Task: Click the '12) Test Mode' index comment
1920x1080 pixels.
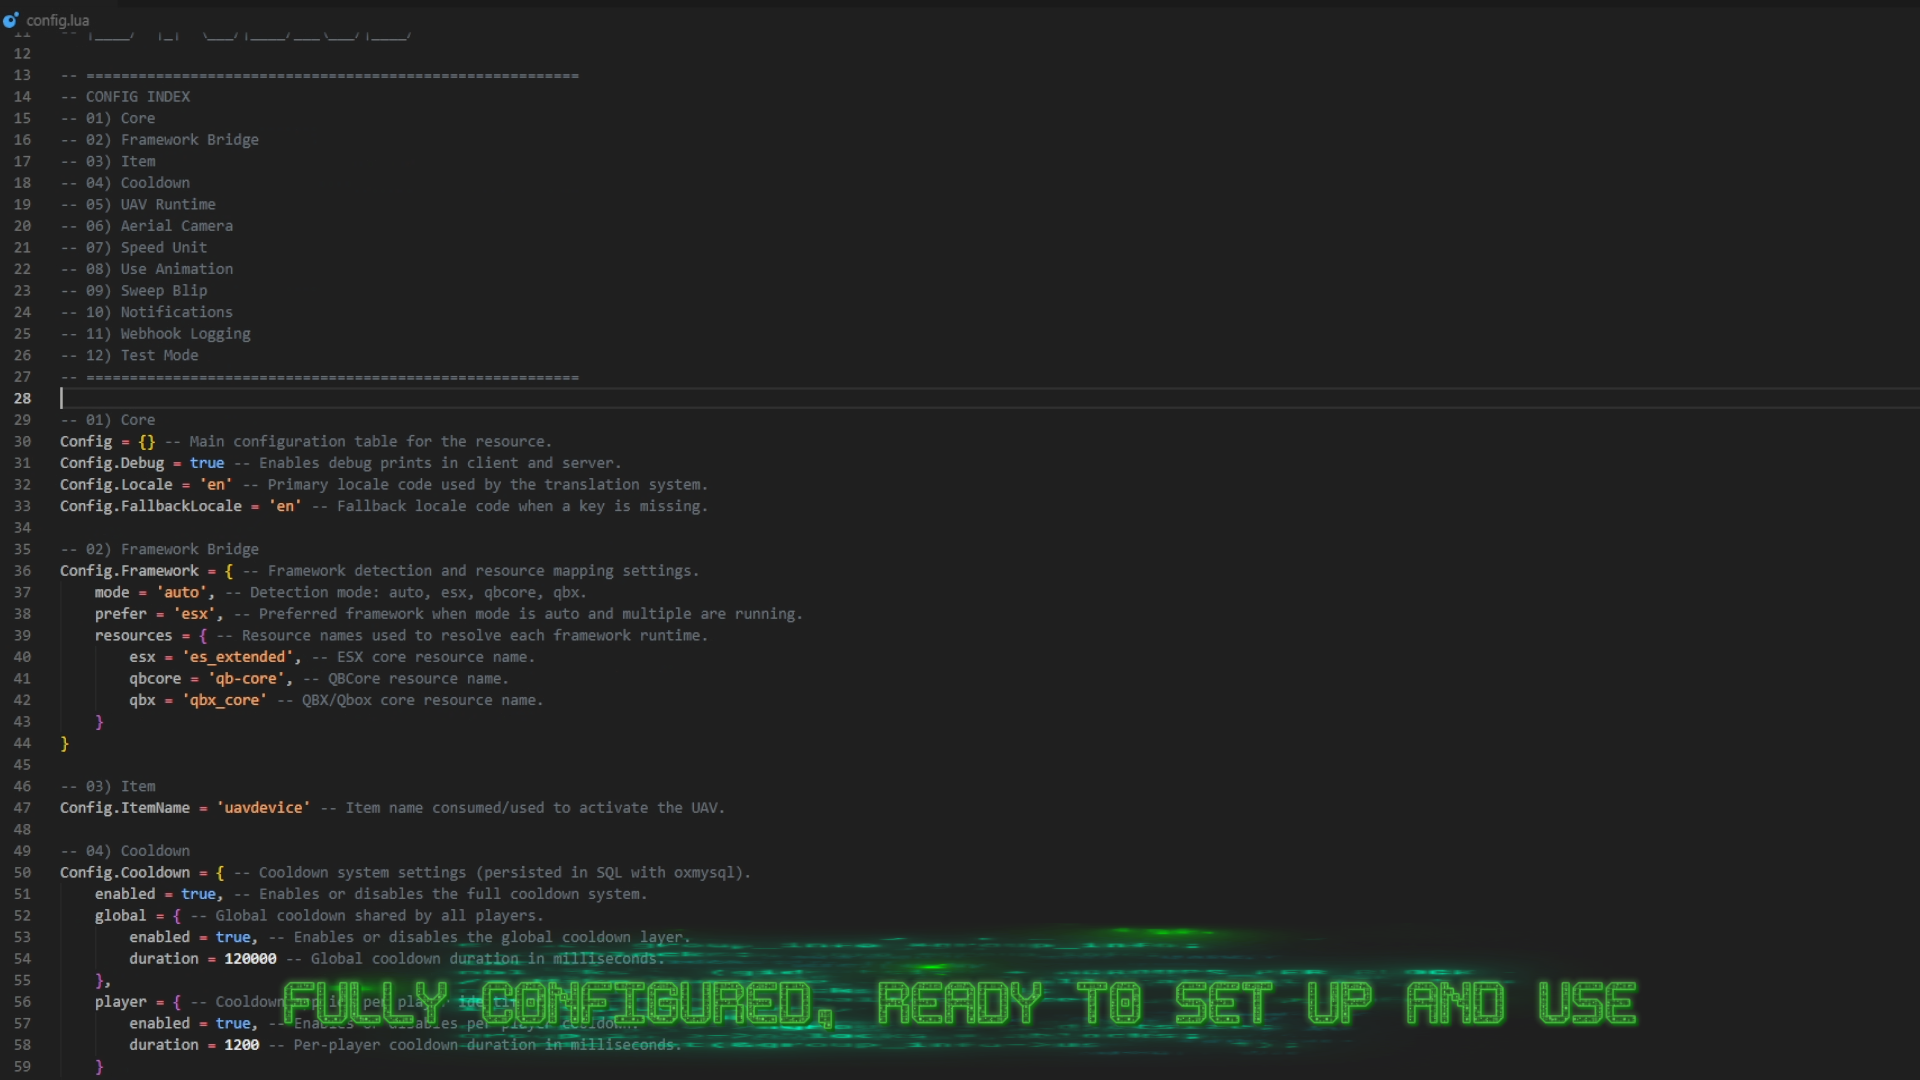Action: point(142,355)
